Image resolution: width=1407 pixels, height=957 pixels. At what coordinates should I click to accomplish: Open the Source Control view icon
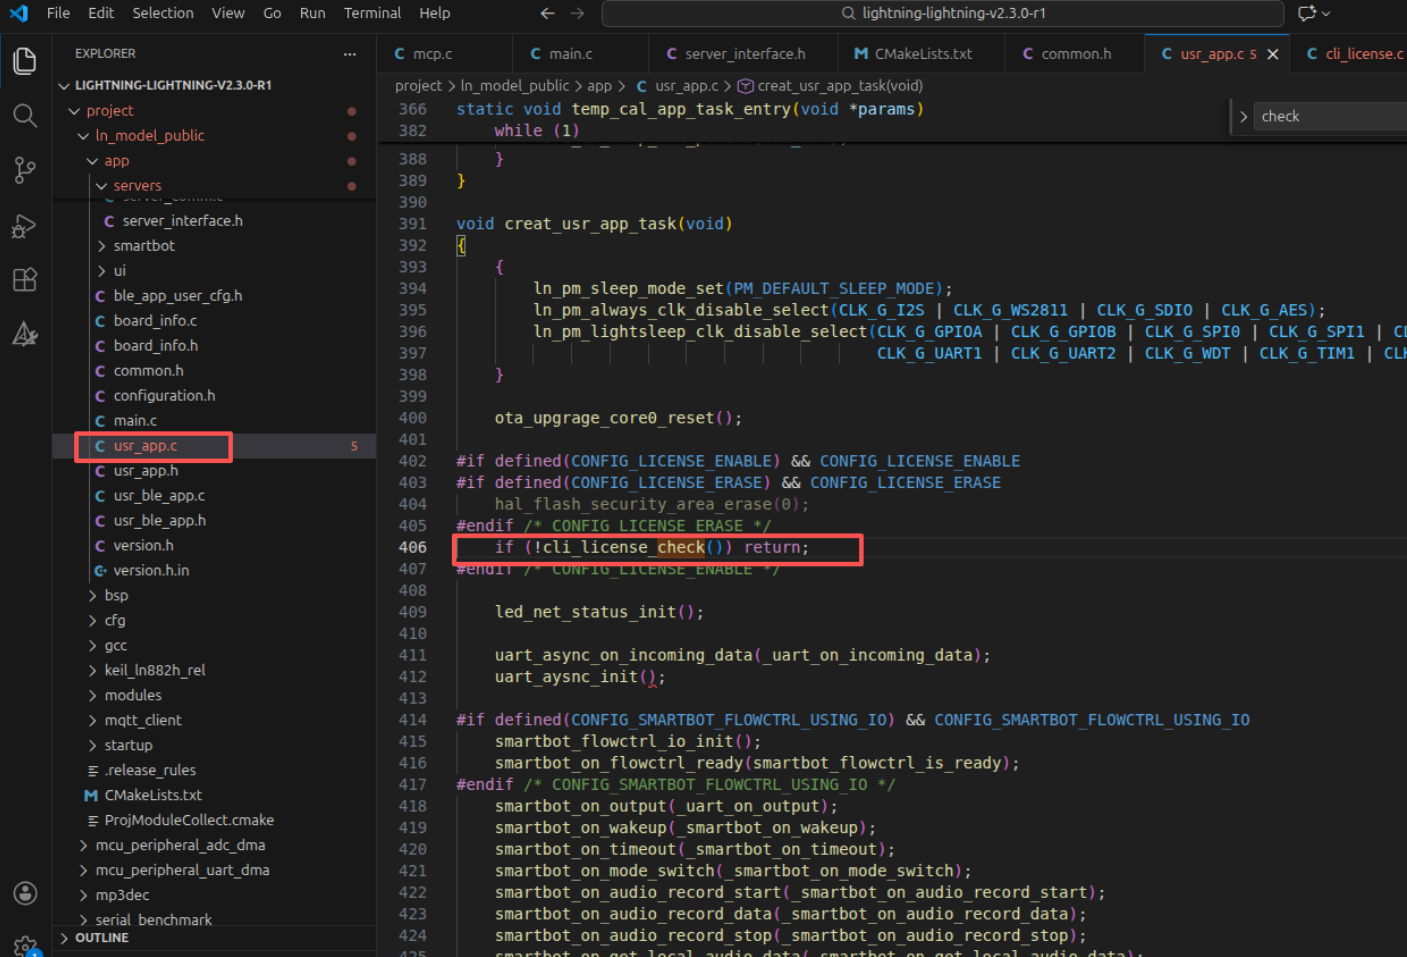(x=25, y=170)
